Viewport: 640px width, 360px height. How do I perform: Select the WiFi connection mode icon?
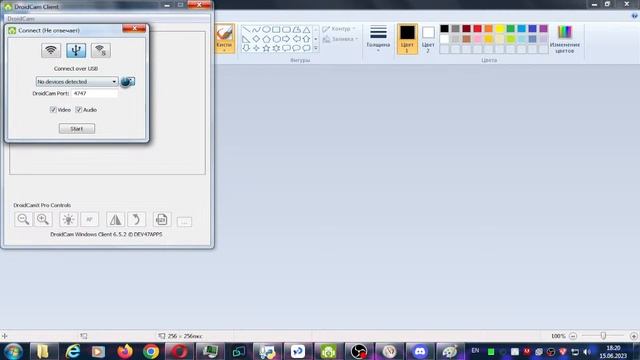click(x=51, y=50)
